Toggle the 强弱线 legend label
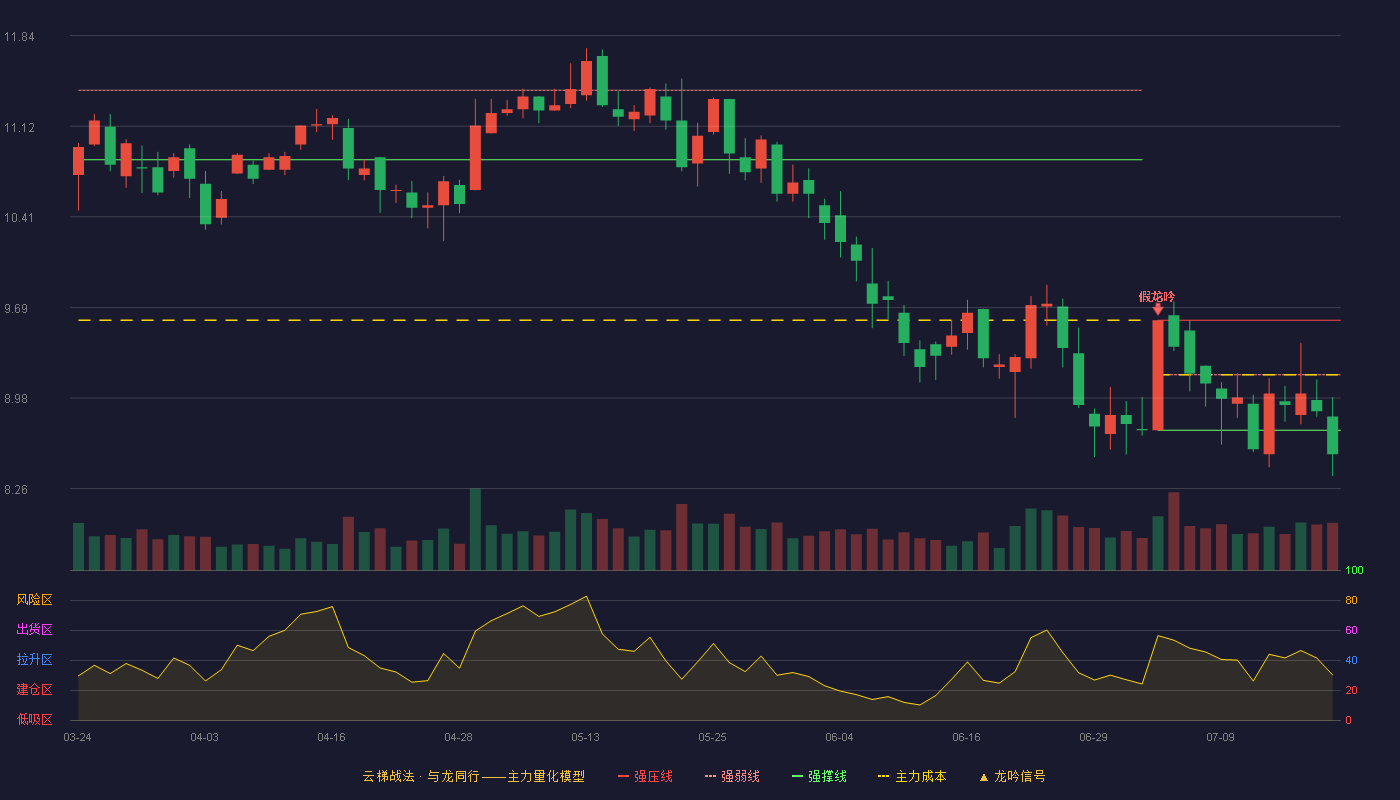Viewport: 1400px width, 800px height. pos(740,776)
